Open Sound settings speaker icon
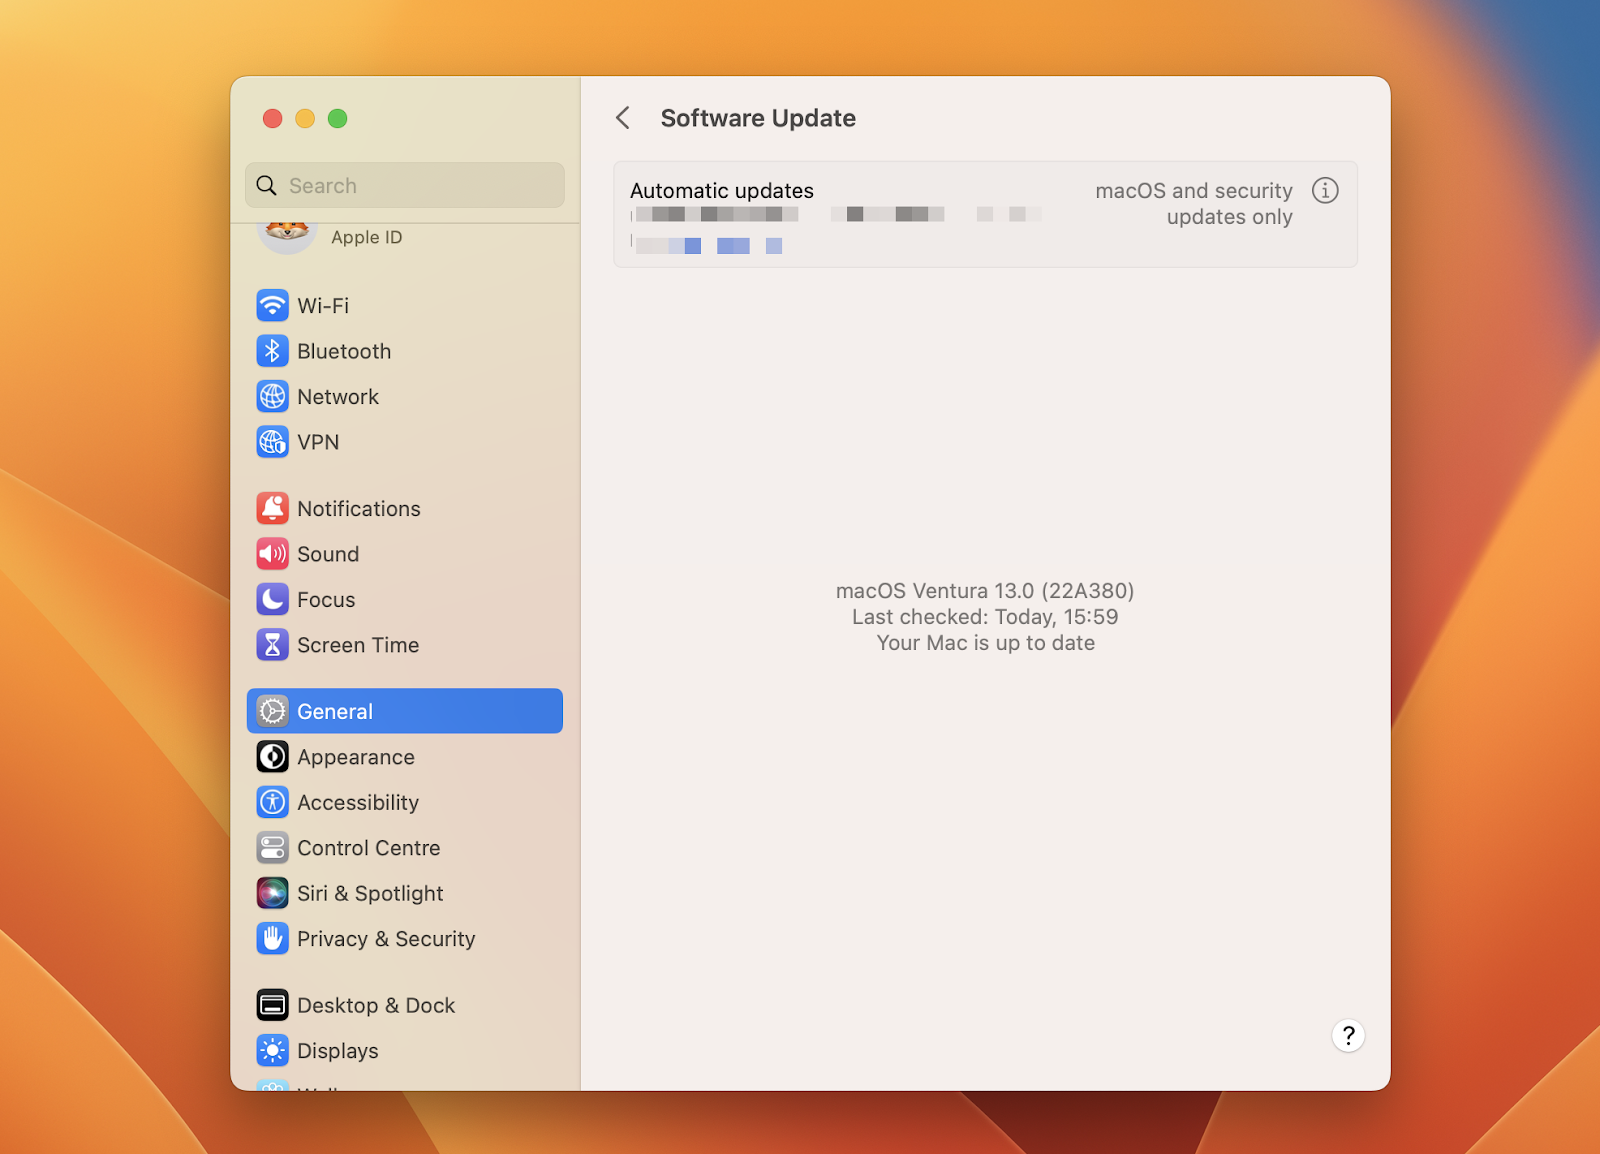Screen dimensions: 1600x1154 tap(272, 554)
